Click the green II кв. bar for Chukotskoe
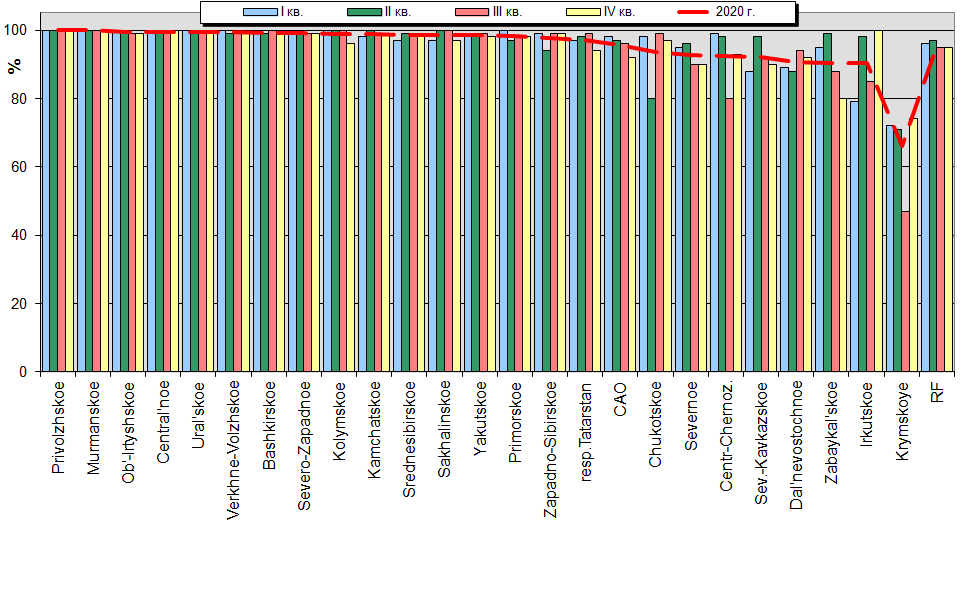The width and height of the screenshot is (969, 592). [651, 235]
